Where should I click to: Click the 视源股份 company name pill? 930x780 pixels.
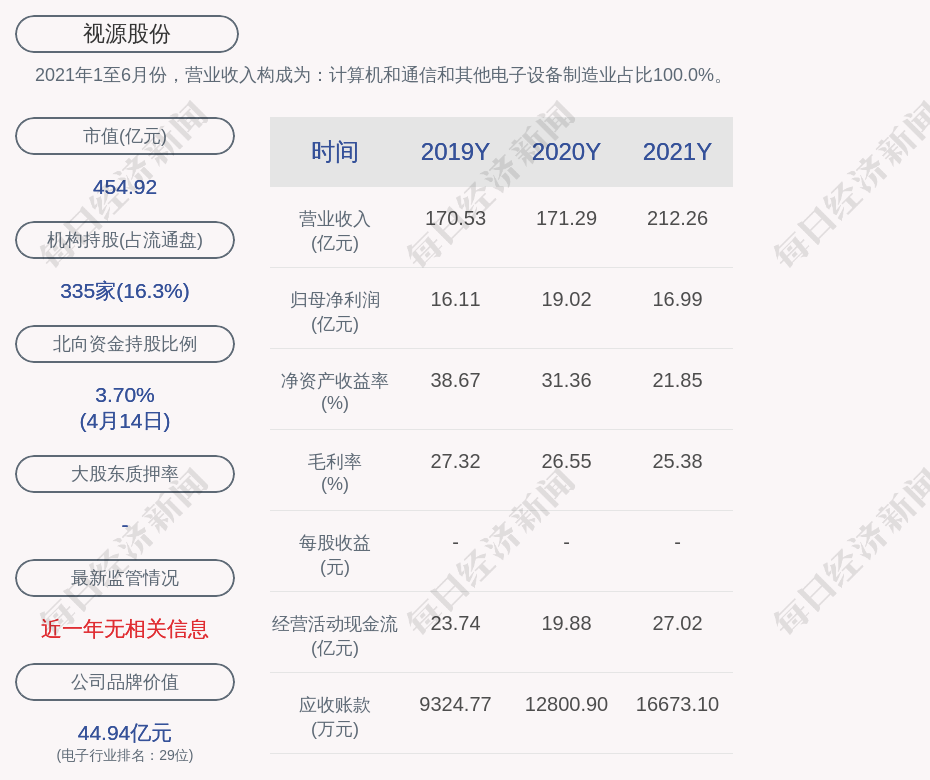click(x=127, y=34)
